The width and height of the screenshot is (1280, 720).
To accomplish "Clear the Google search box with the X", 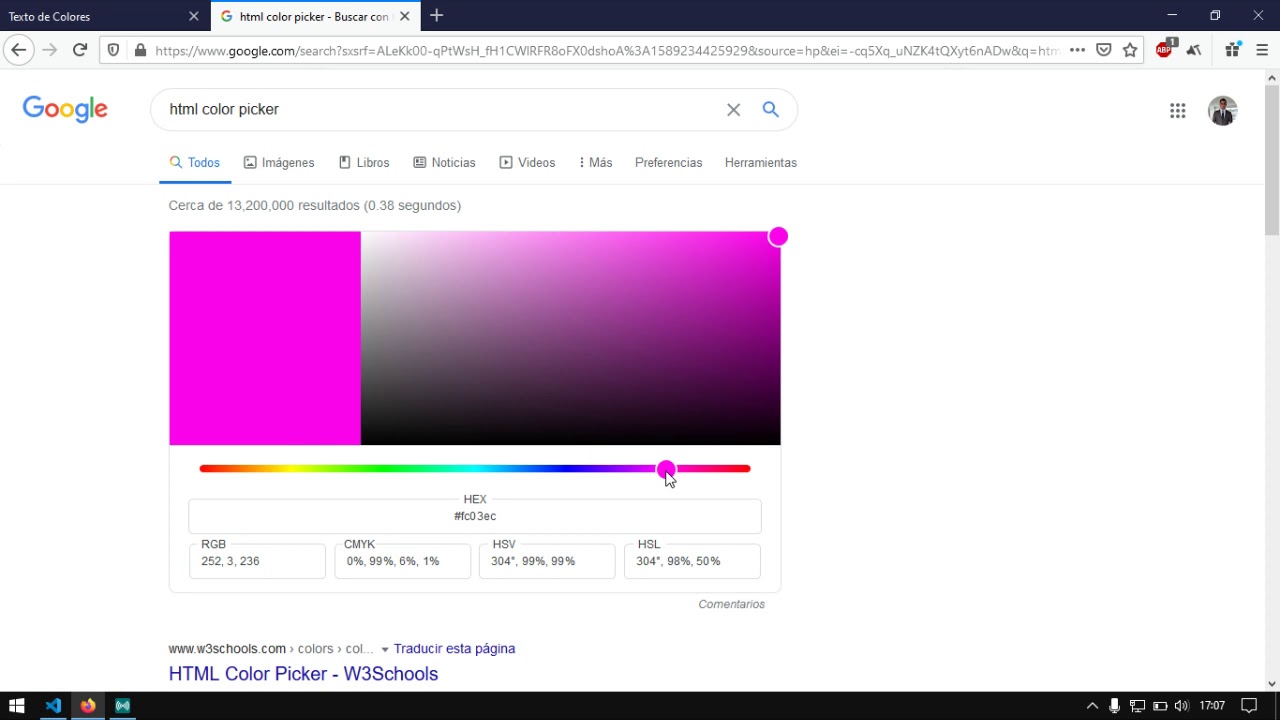I will pos(733,110).
